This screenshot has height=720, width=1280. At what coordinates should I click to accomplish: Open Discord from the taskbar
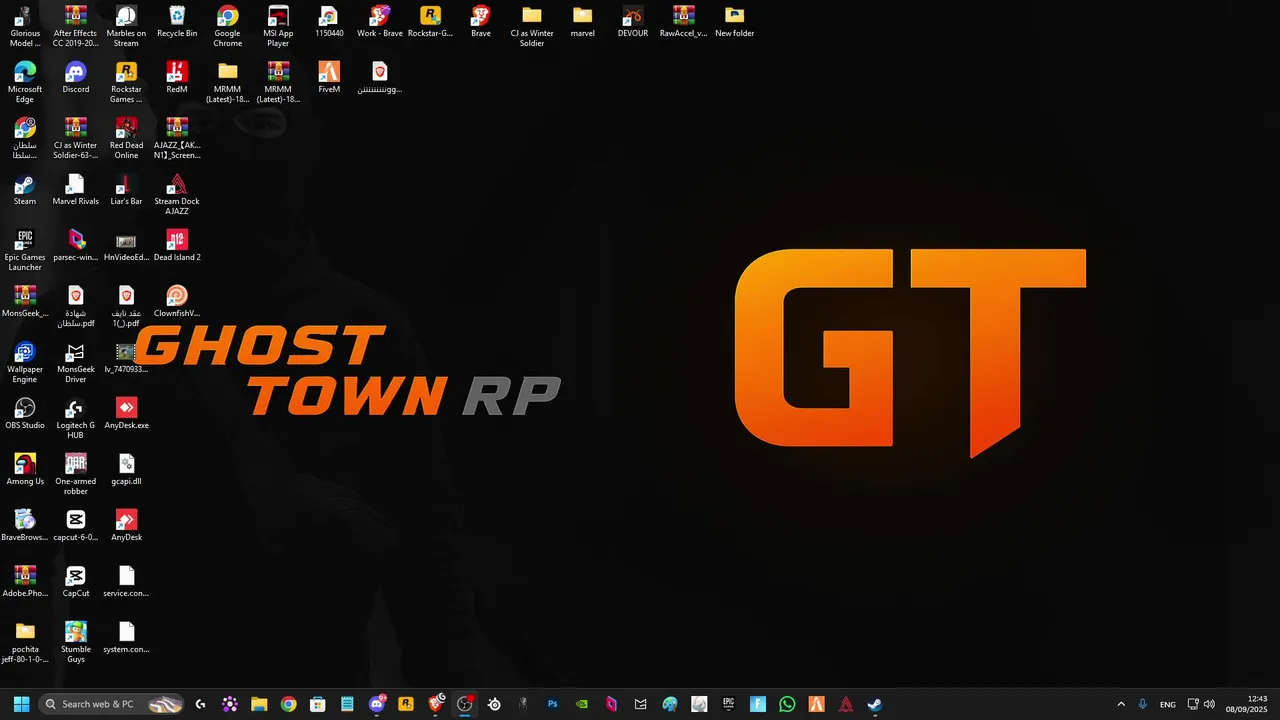pos(377,704)
